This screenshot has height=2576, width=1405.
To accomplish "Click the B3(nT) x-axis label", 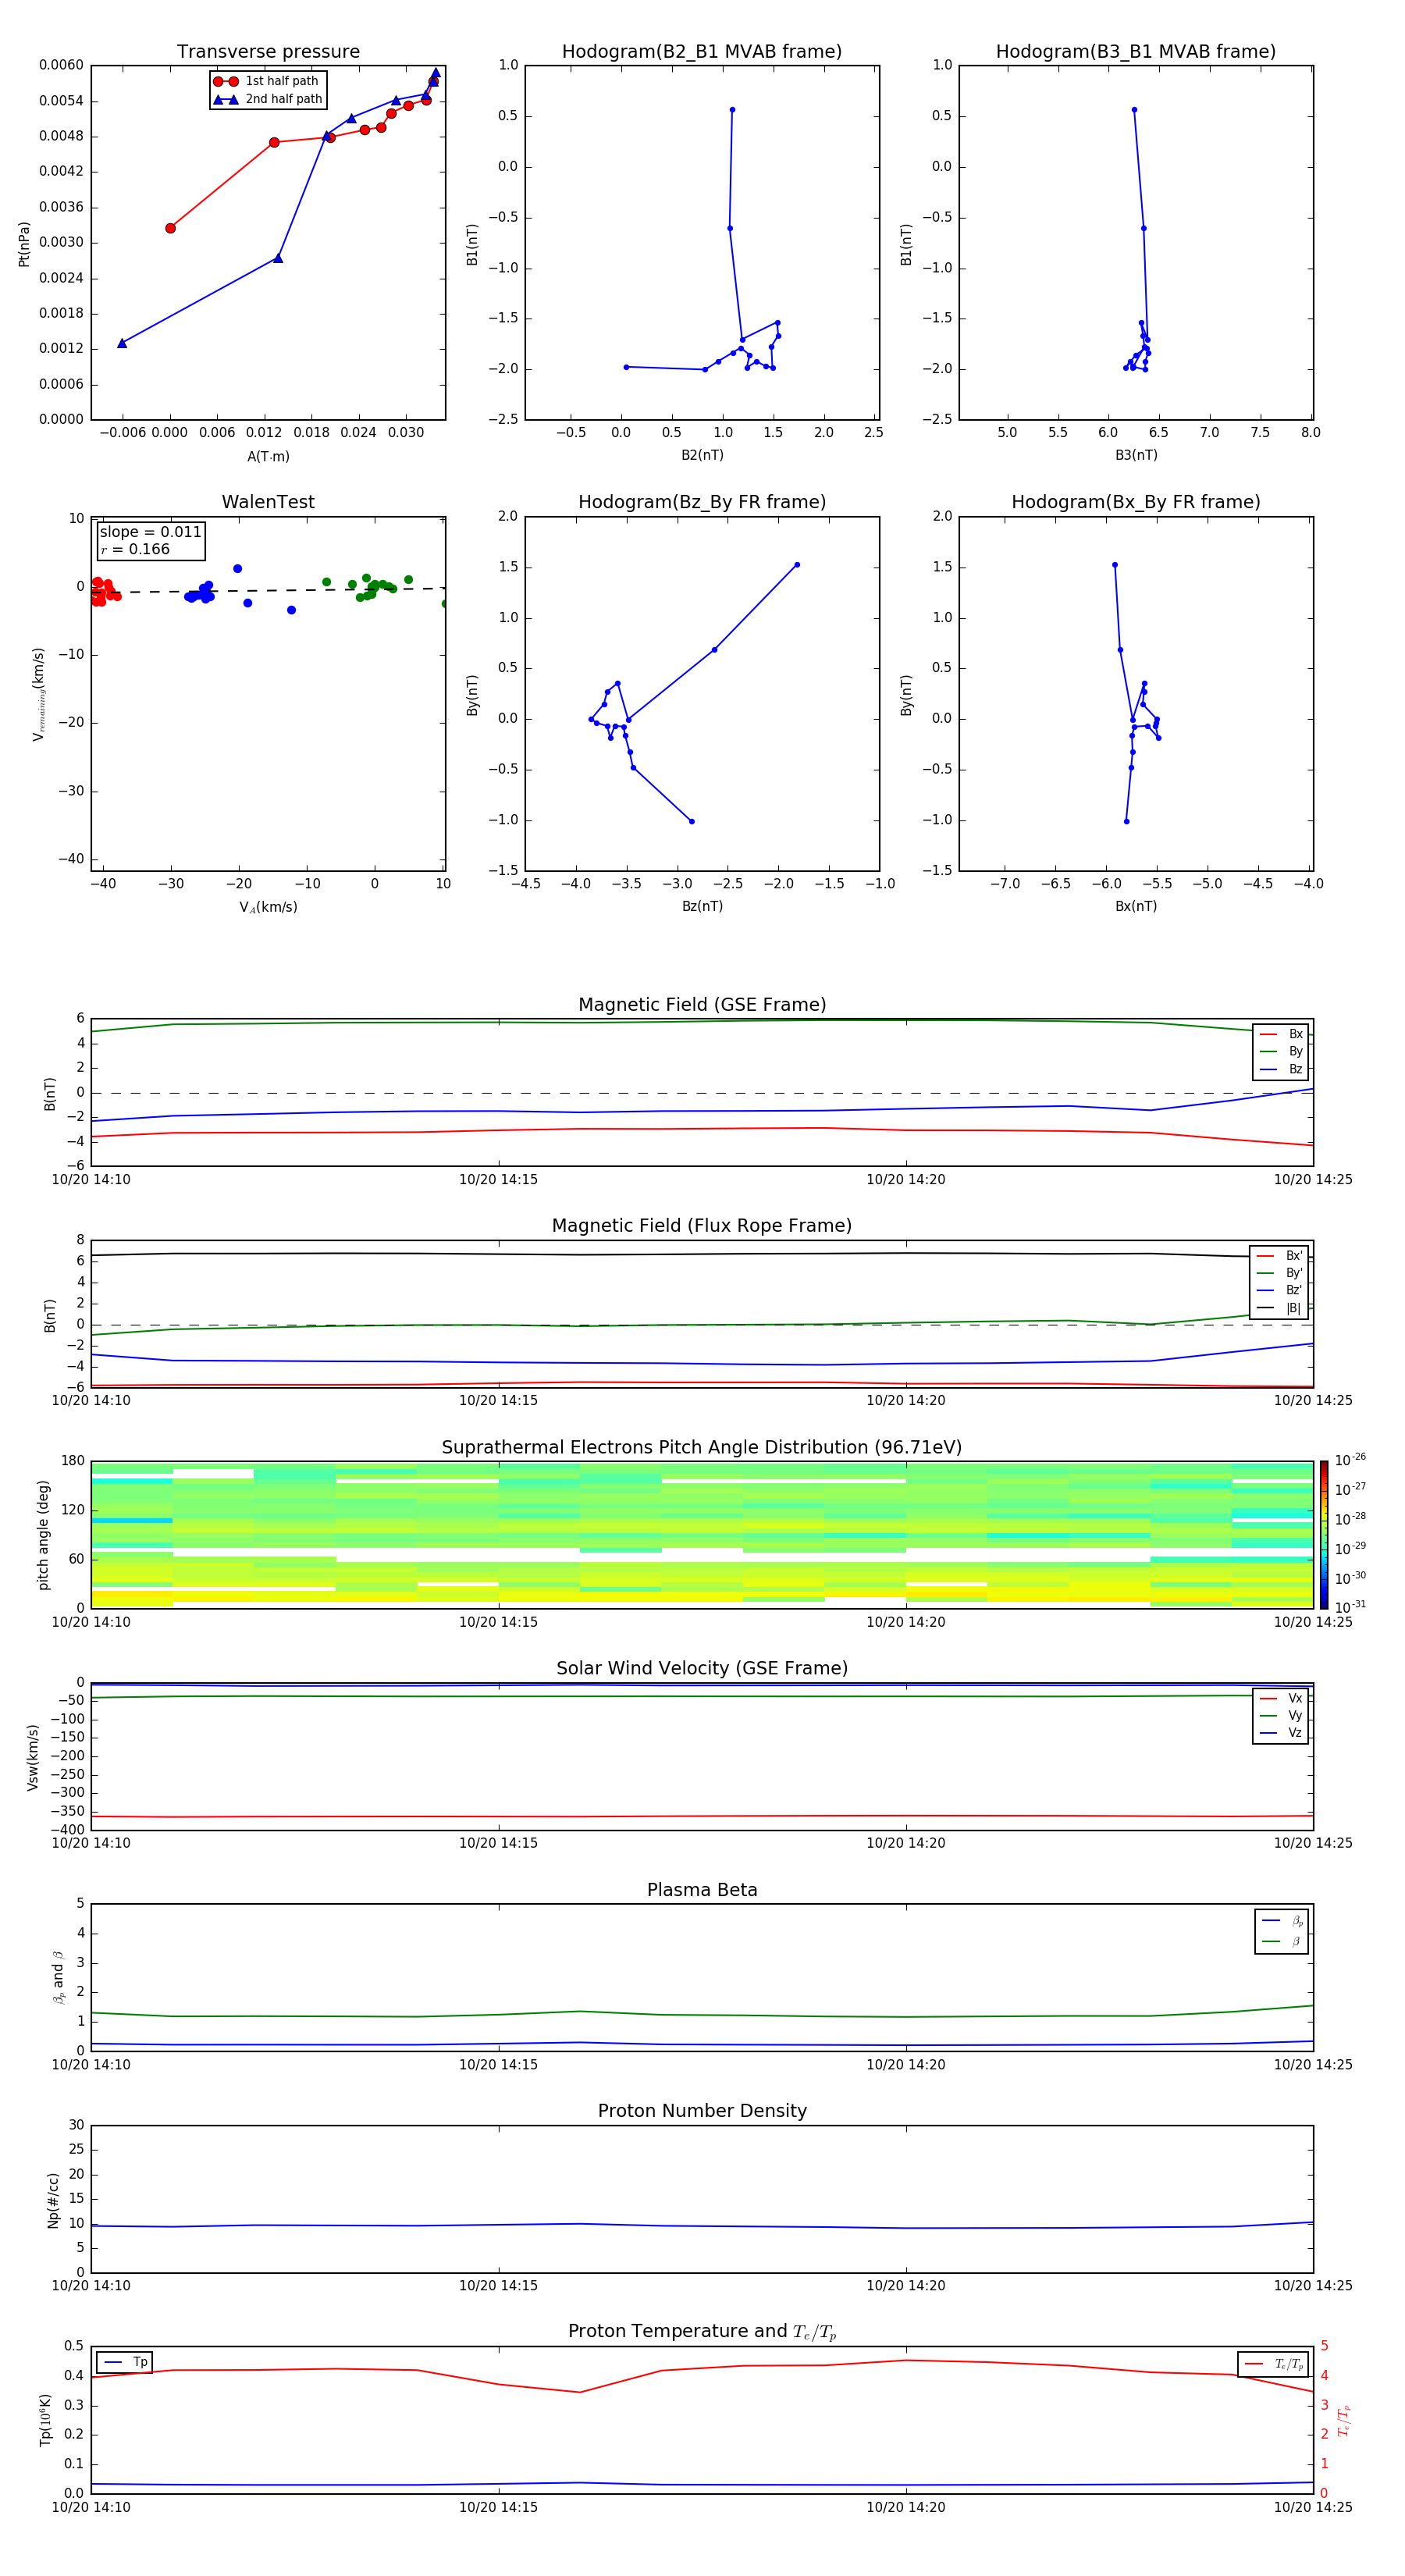I will pyautogui.click(x=1136, y=455).
